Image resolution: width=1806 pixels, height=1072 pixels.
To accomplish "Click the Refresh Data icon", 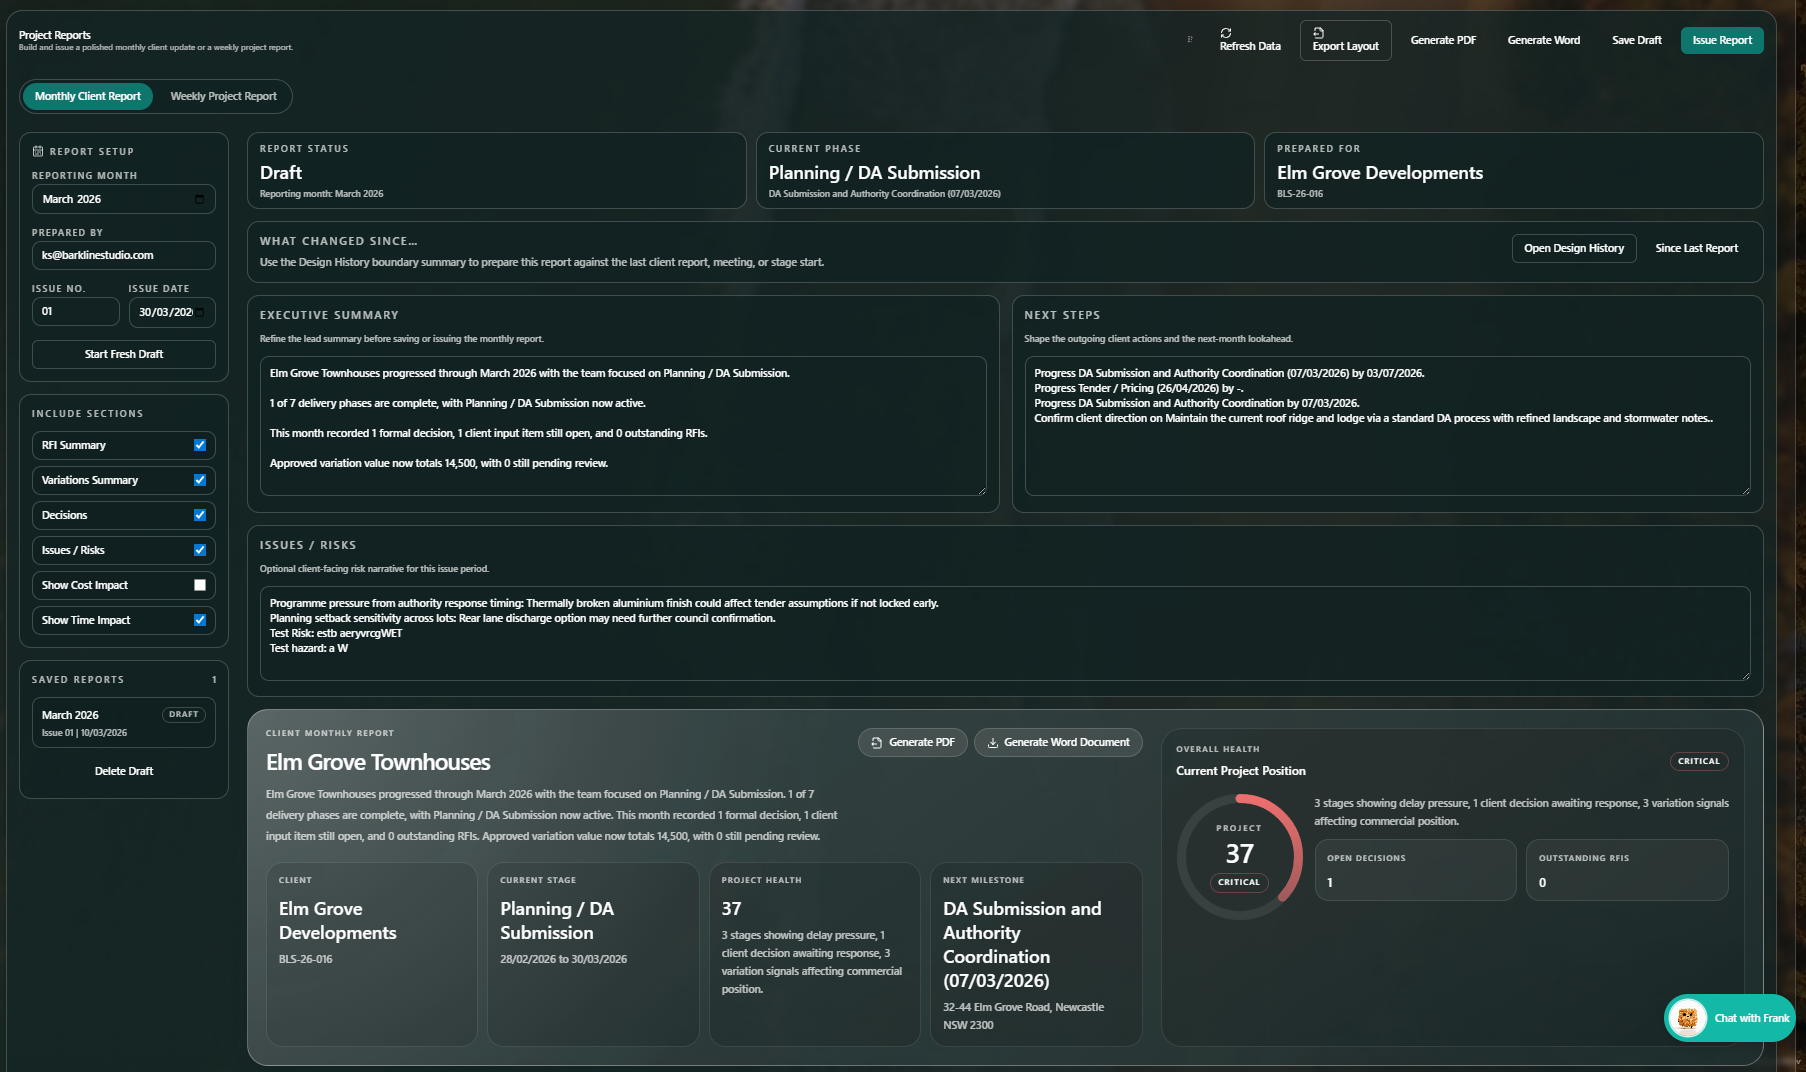I will coord(1226,33).
